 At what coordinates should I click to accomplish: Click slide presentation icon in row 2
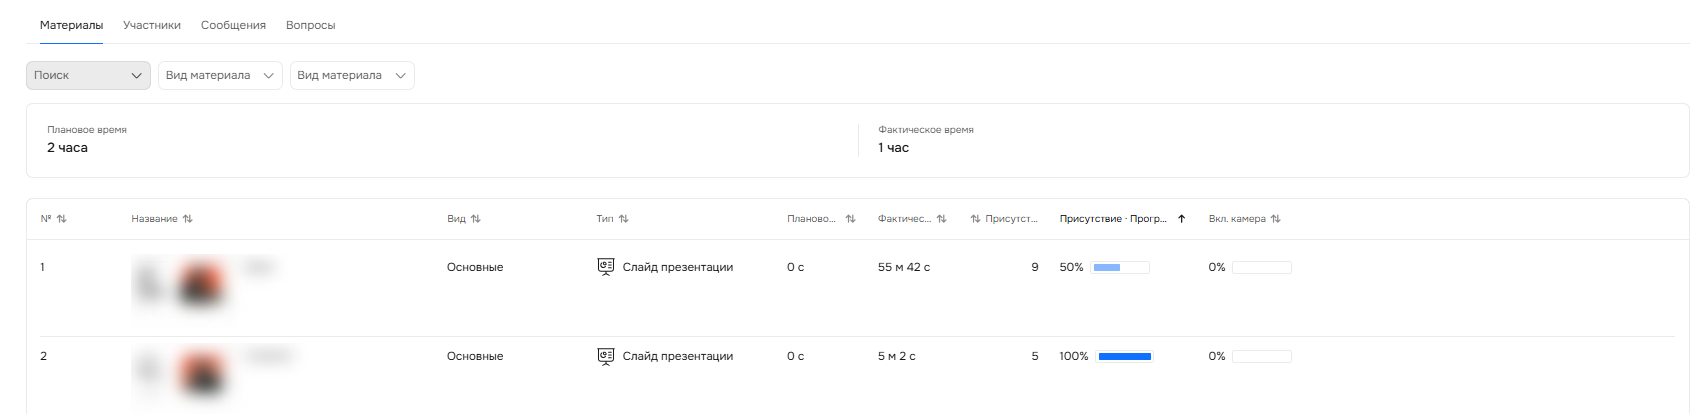coord(606,356)
